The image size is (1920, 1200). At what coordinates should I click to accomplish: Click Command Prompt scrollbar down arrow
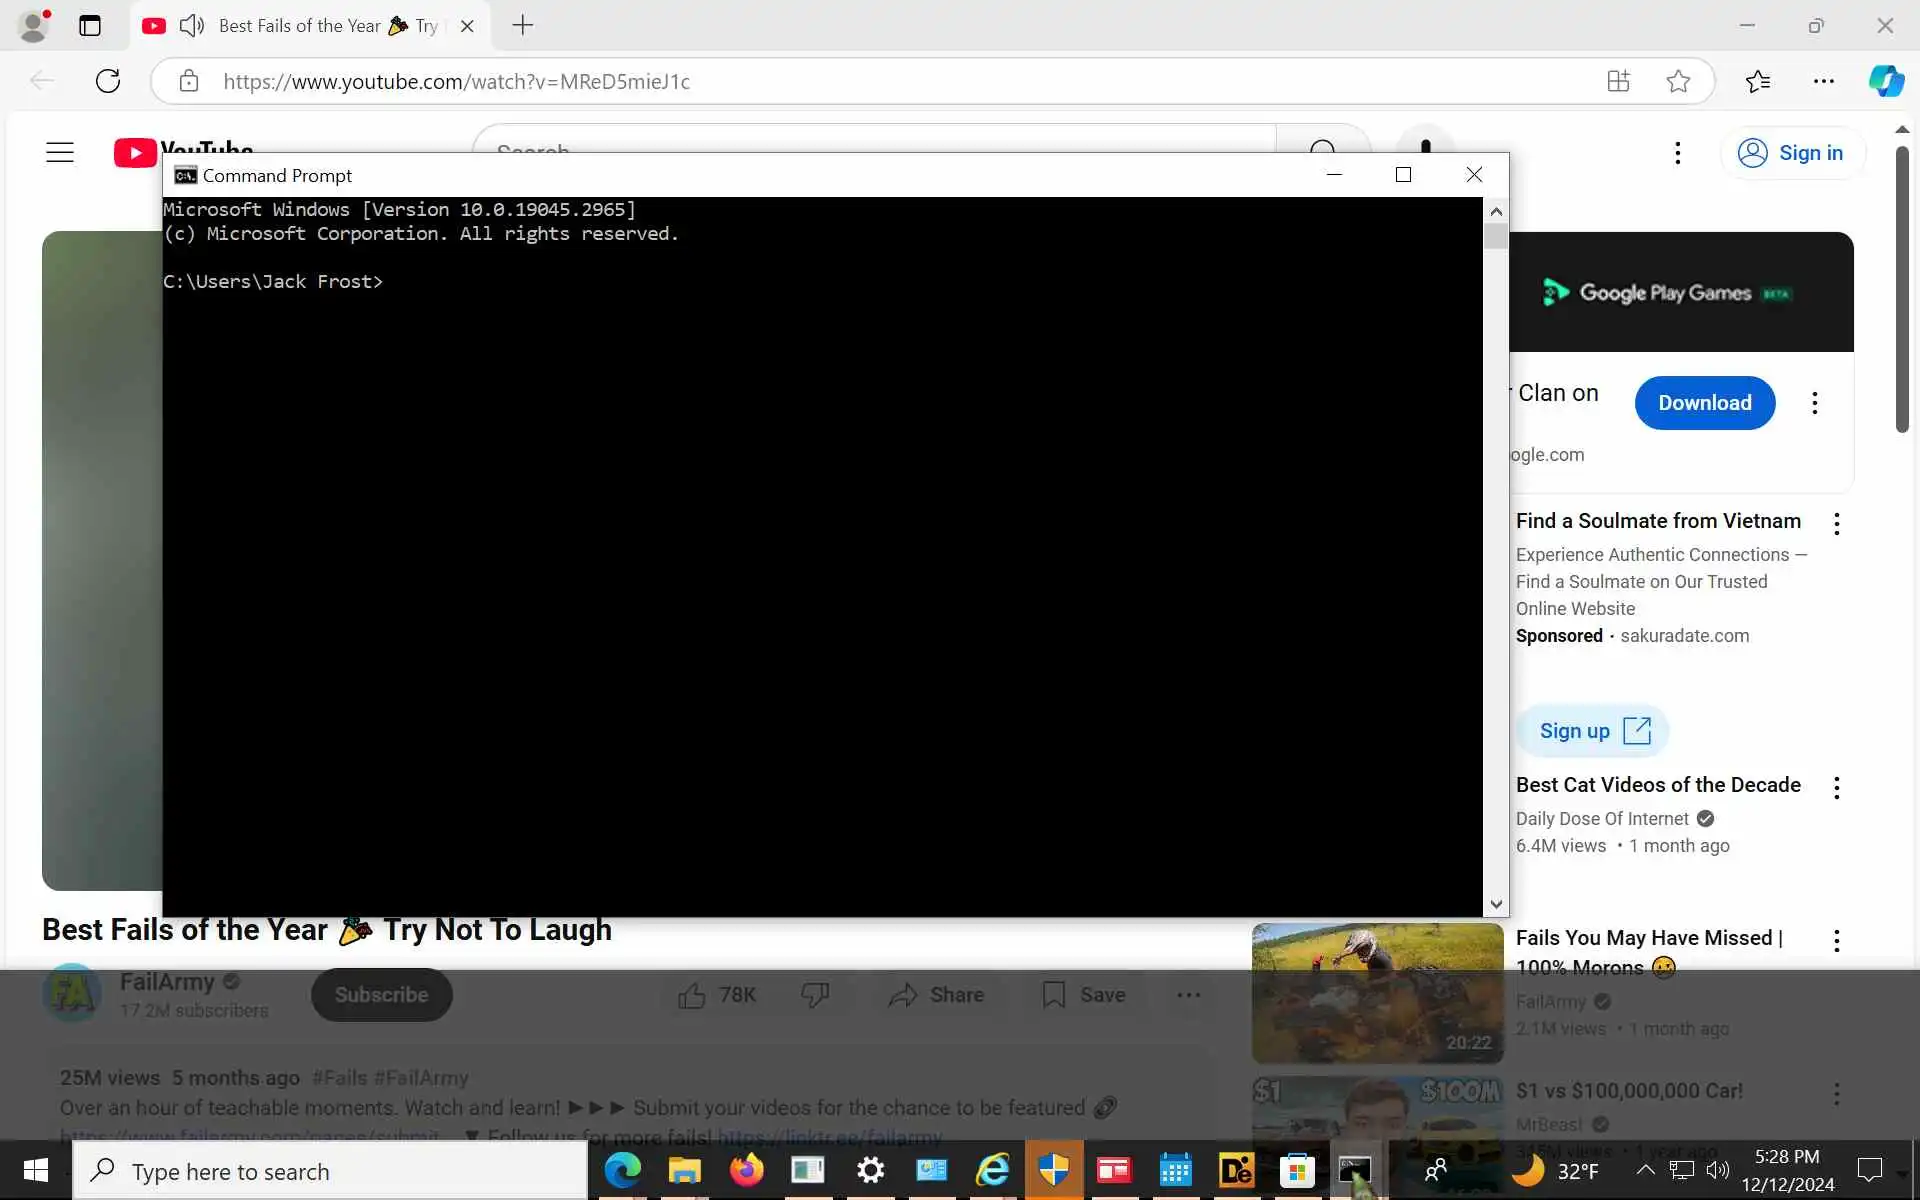1496,904
